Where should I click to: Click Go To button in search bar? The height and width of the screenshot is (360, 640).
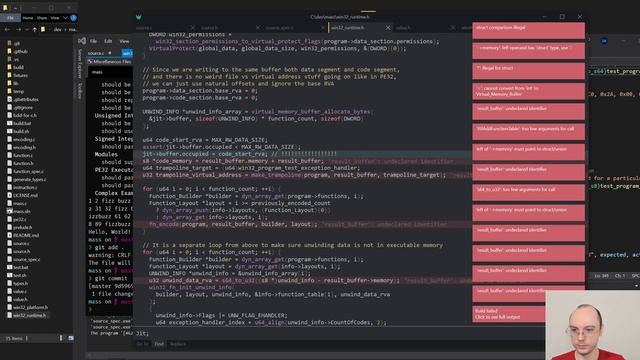click(142, 344)
